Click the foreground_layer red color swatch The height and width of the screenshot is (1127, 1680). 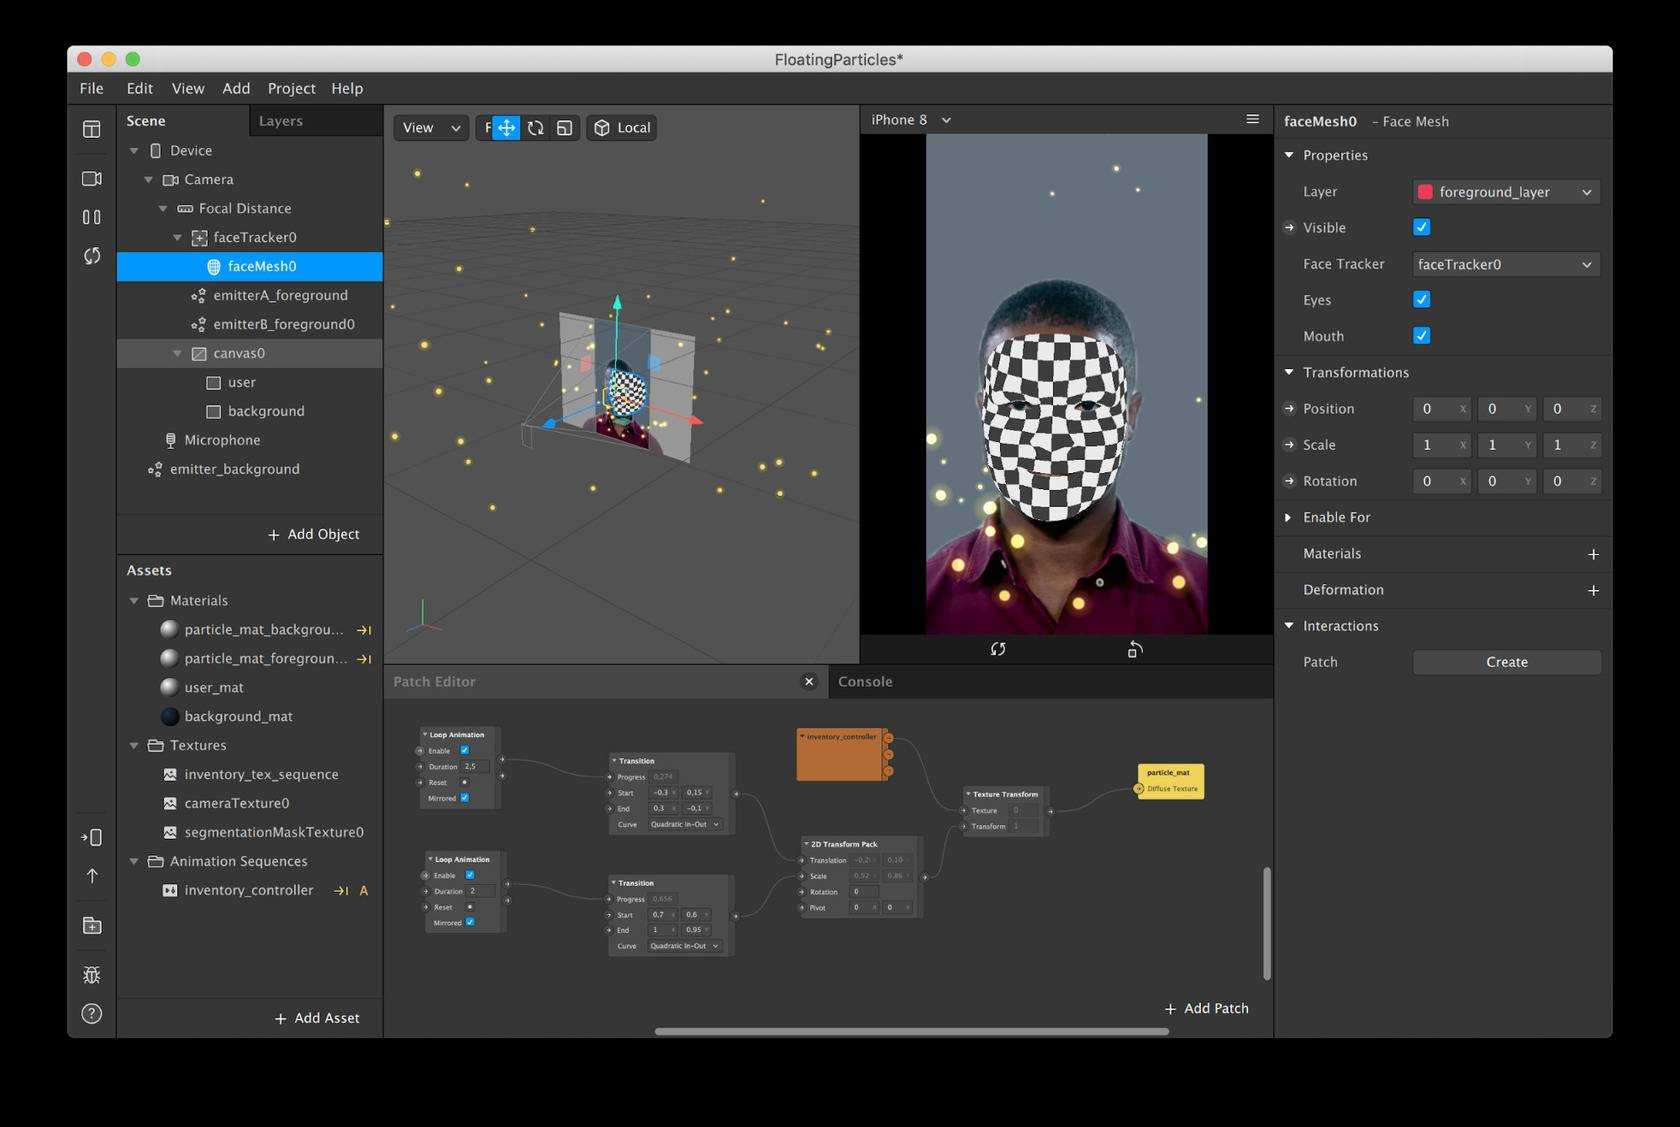(1426, 192)
